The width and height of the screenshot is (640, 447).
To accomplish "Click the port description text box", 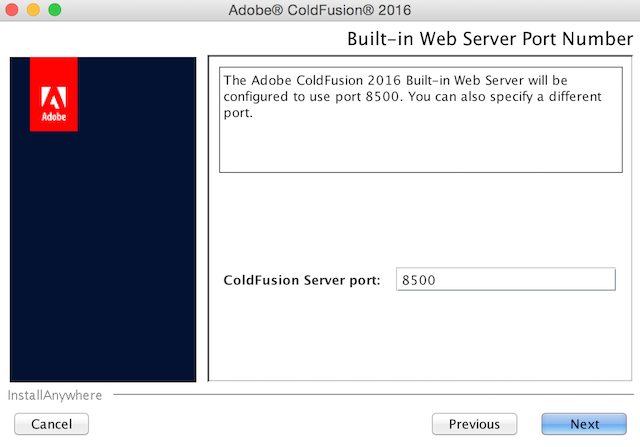I will pos(421,120).
